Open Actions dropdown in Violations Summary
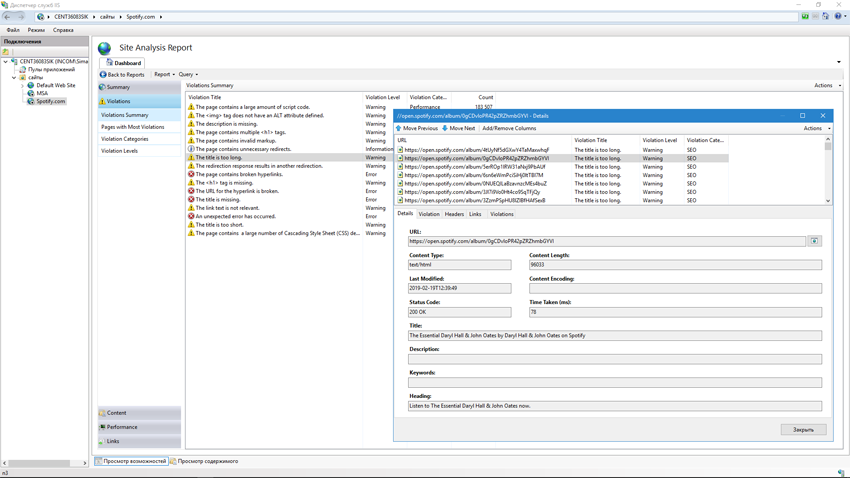The image size is (850, 478). 827,86
